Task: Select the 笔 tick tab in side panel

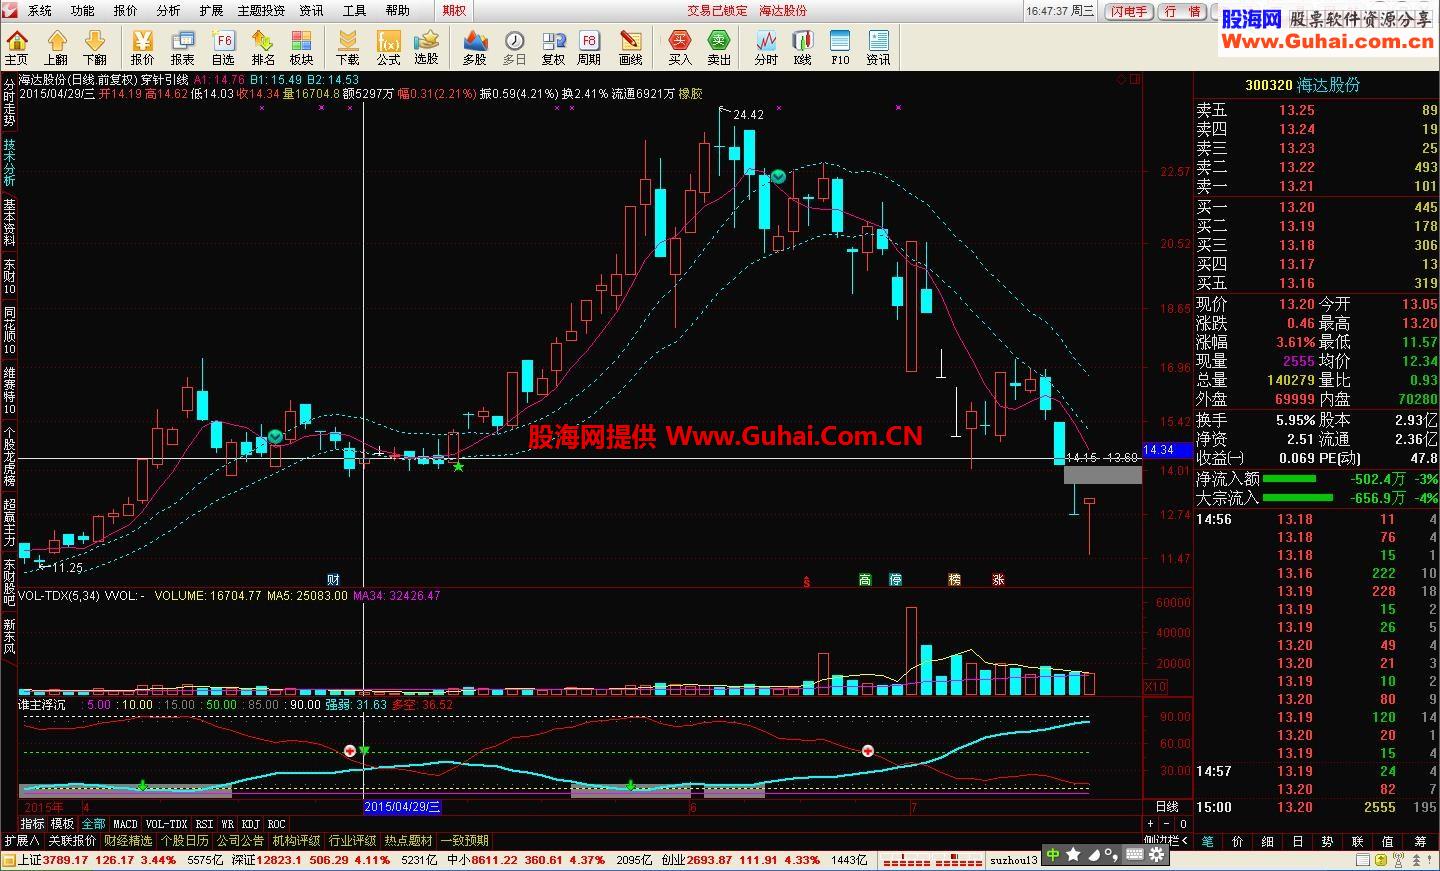Action: tap(1207, 841)
